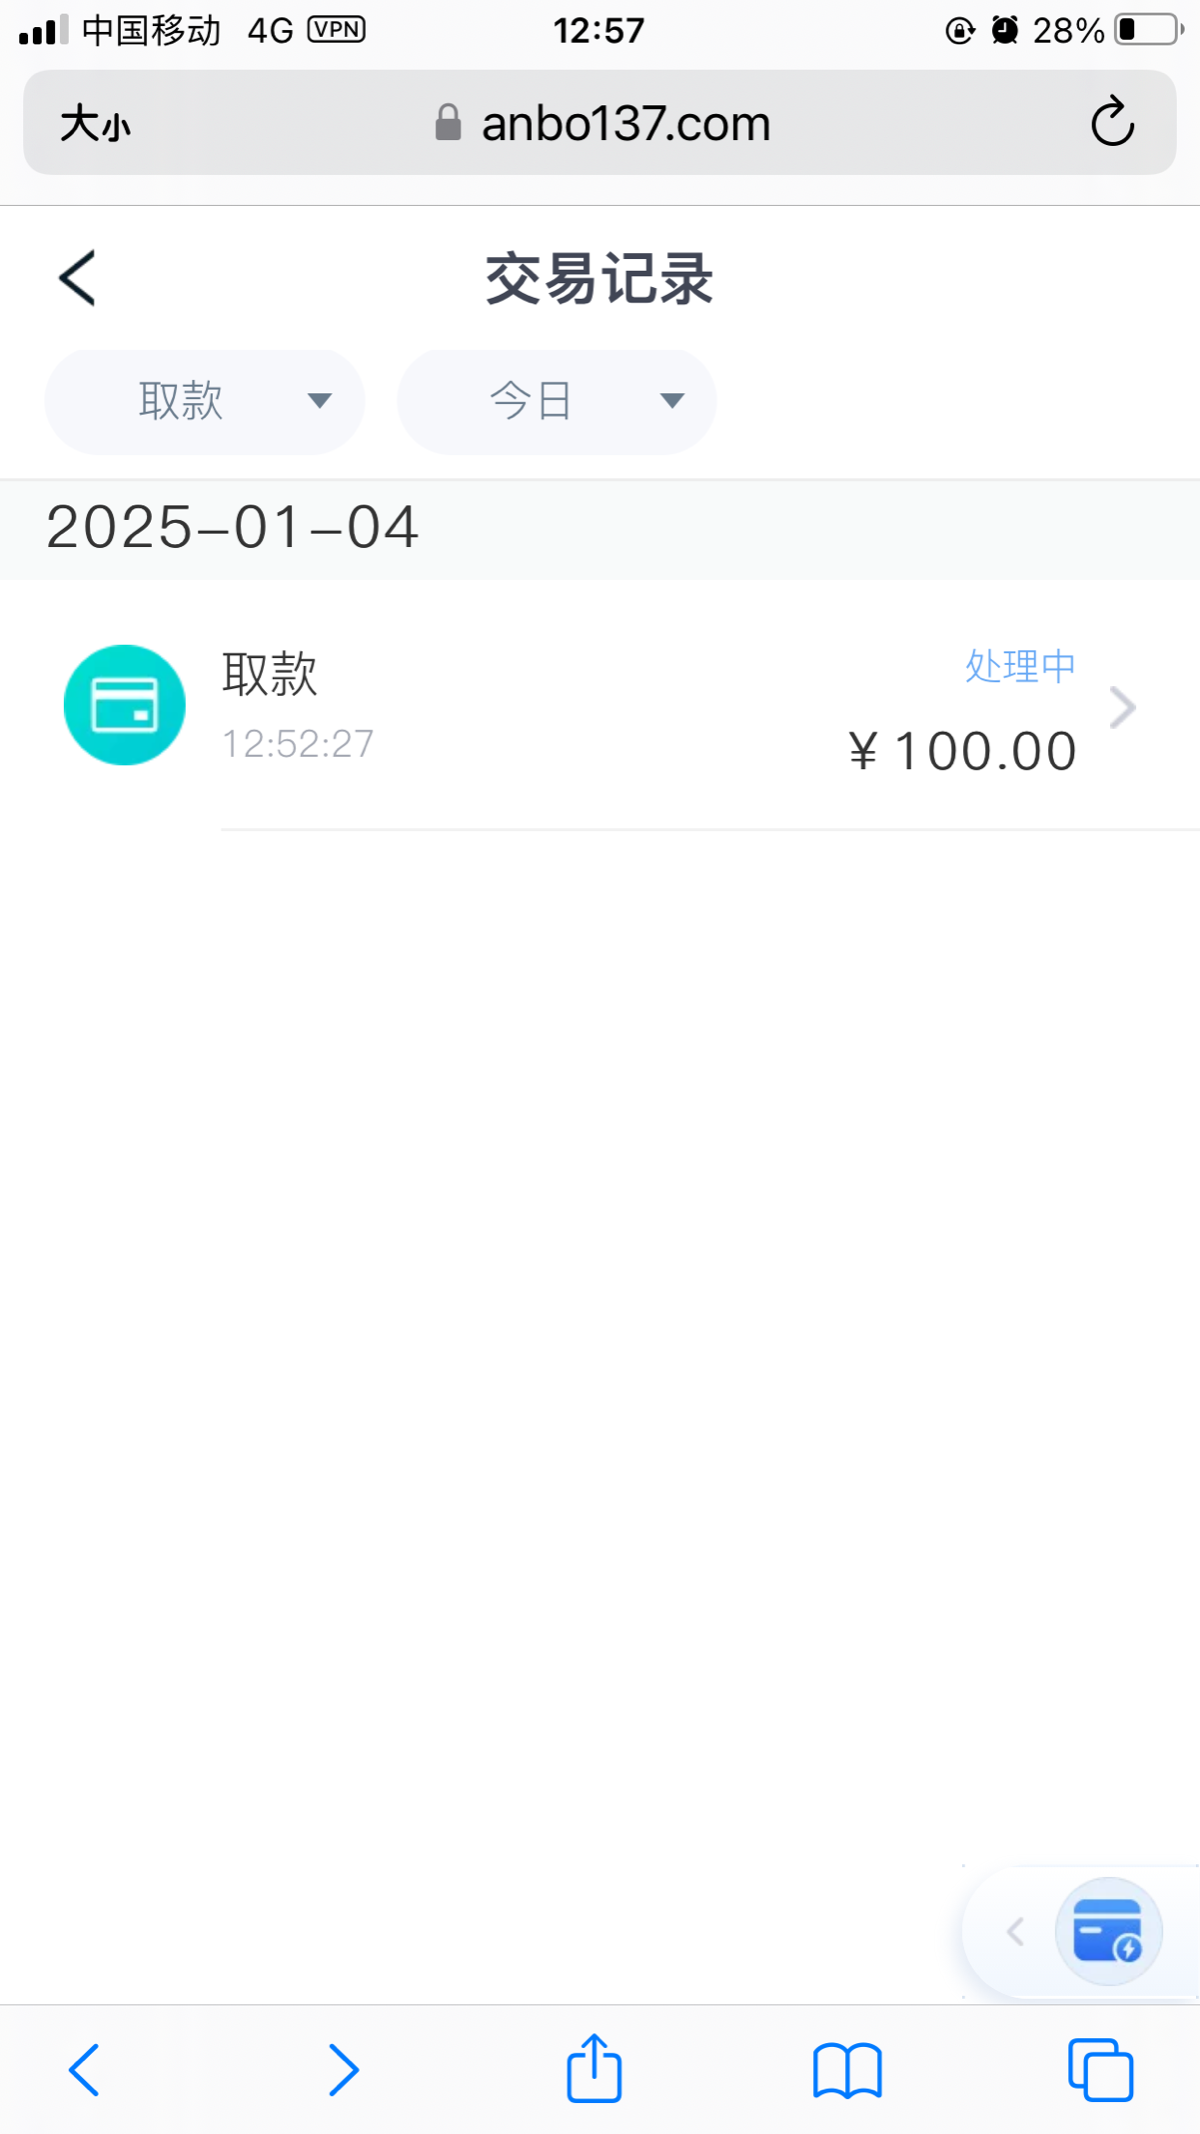Tap the floating blue quick-deposit card icon

(1108, 1931)
